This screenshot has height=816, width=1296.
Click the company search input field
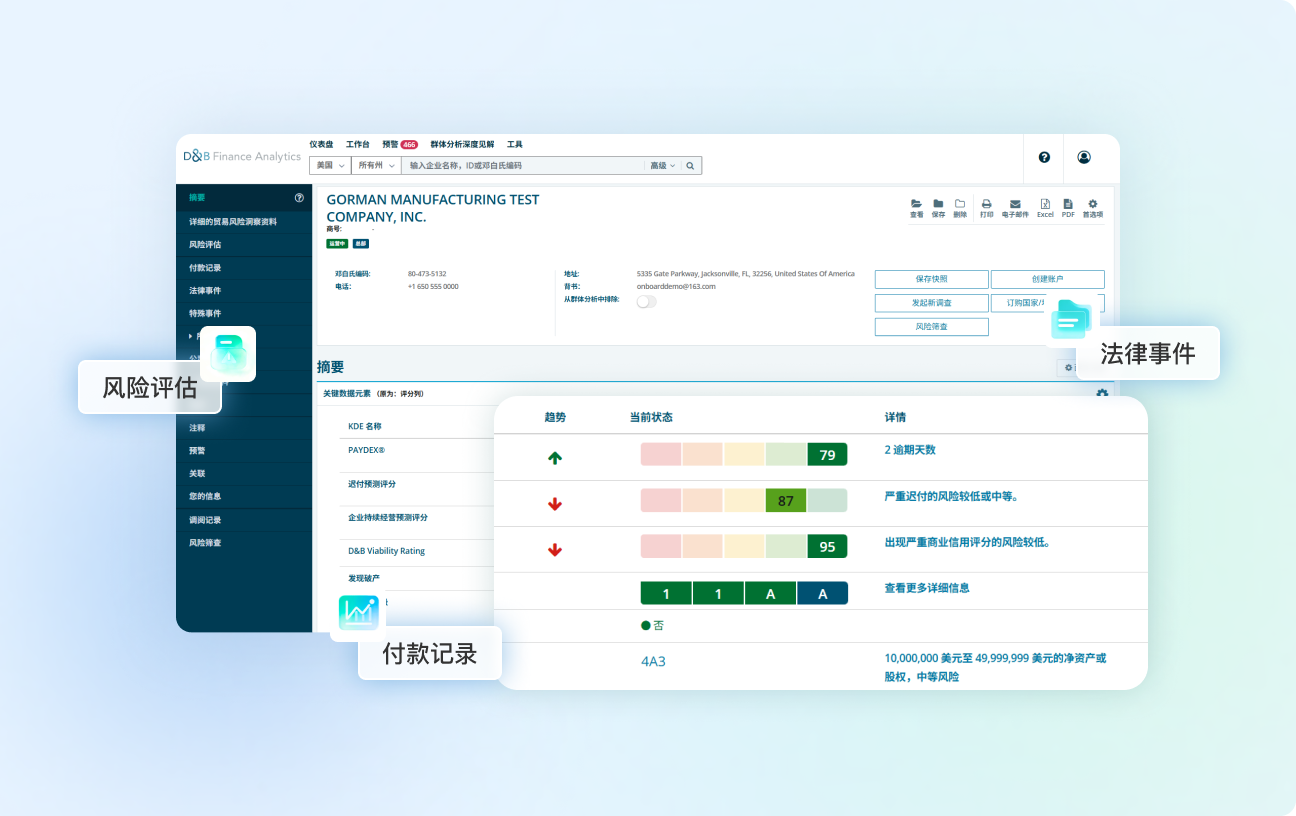click(524, 166)
